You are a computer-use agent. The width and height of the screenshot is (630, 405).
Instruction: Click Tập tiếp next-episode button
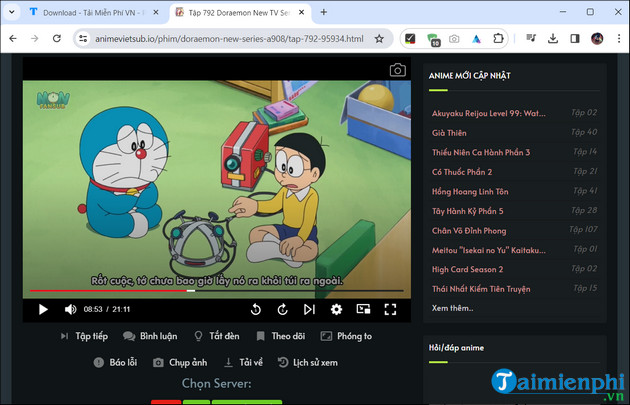[x=84, y=336]
